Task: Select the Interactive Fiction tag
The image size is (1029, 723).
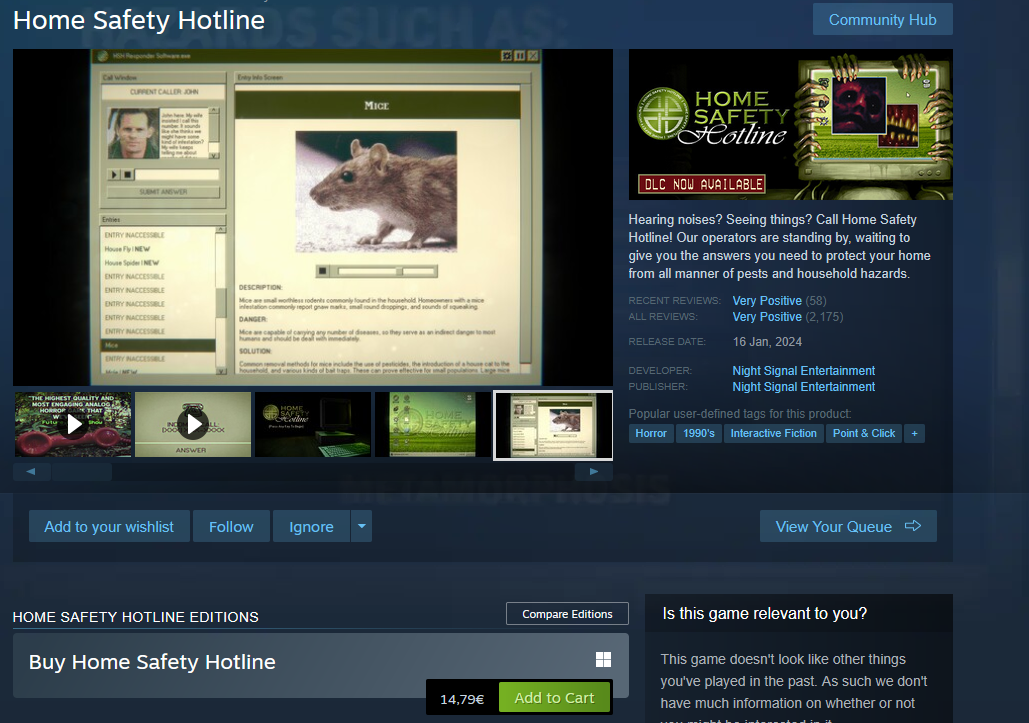Action: pyautogui.click(x=774, y=434)
